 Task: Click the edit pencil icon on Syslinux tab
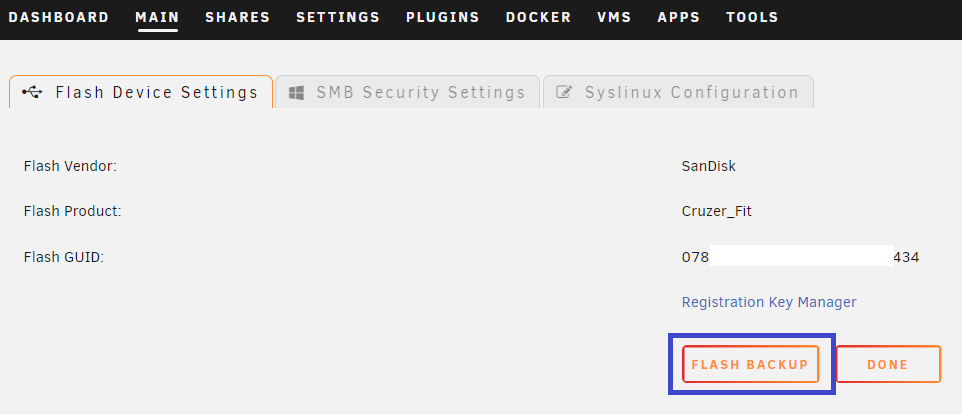coord(564,93)
